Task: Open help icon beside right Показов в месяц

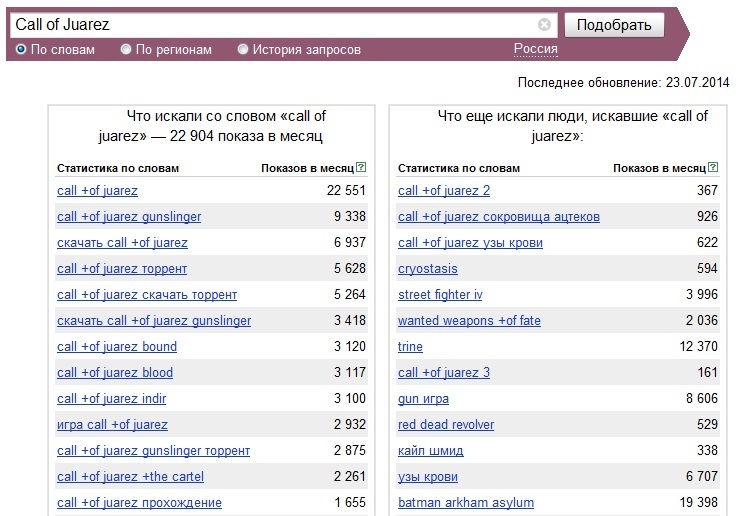Action: coord(713,167)
